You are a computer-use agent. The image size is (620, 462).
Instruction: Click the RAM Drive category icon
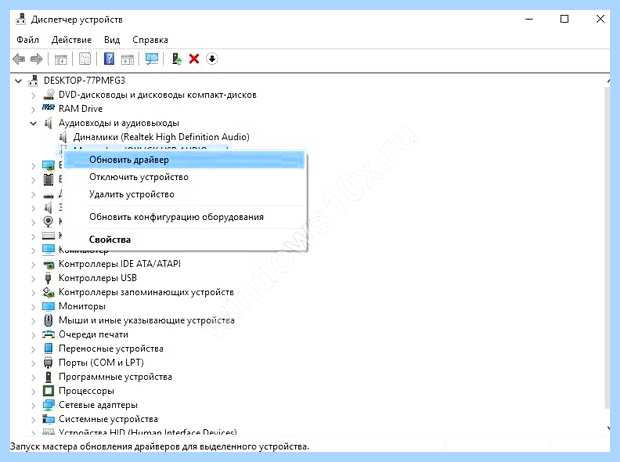click(48, 108)
